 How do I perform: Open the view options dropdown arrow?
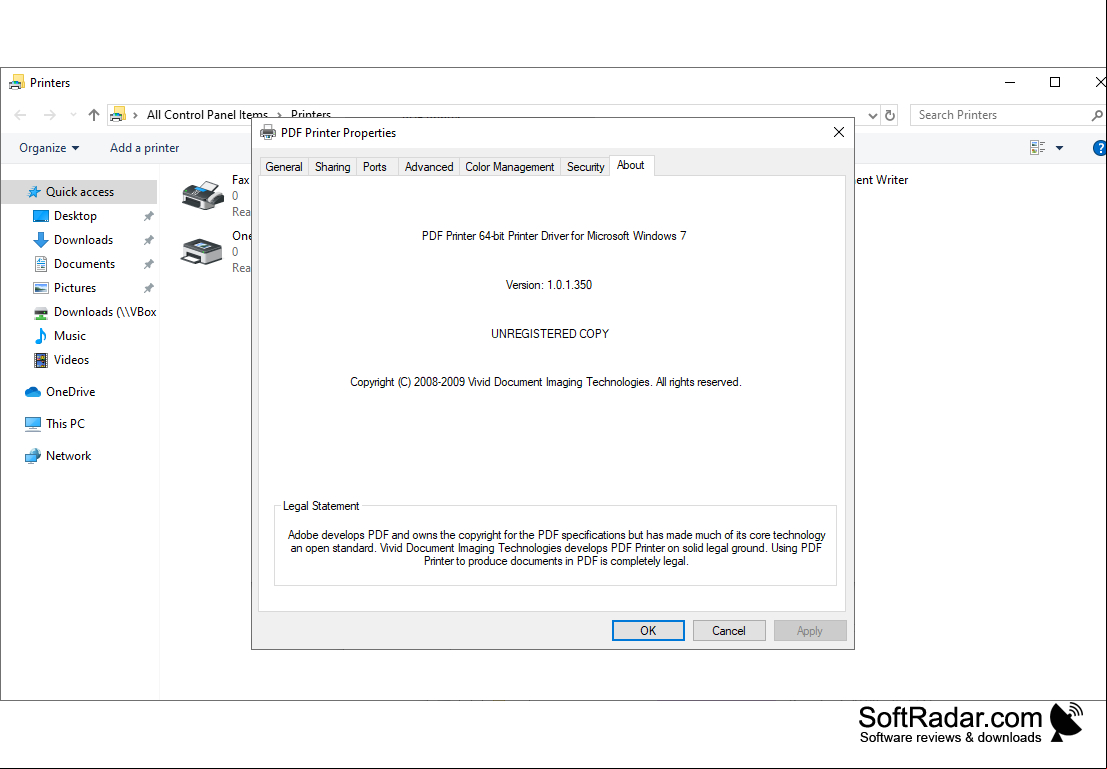(x=1059, y=148)
